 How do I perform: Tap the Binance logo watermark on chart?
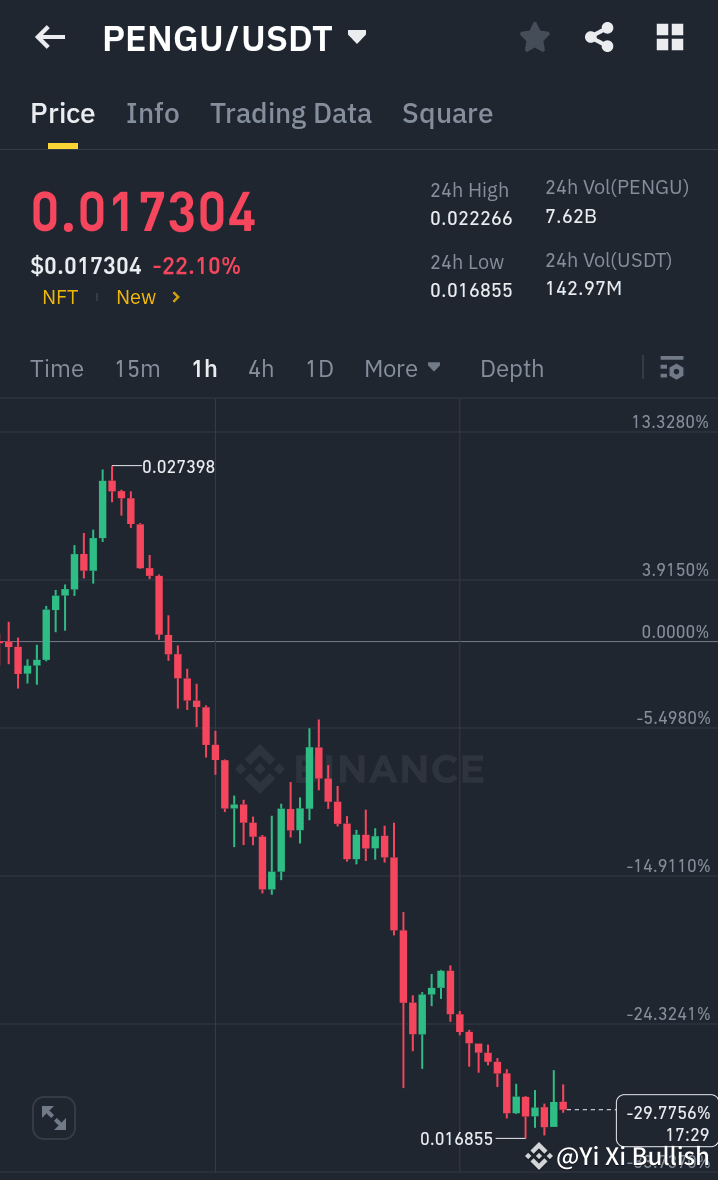pyautogui.click(x=360, y=770)
